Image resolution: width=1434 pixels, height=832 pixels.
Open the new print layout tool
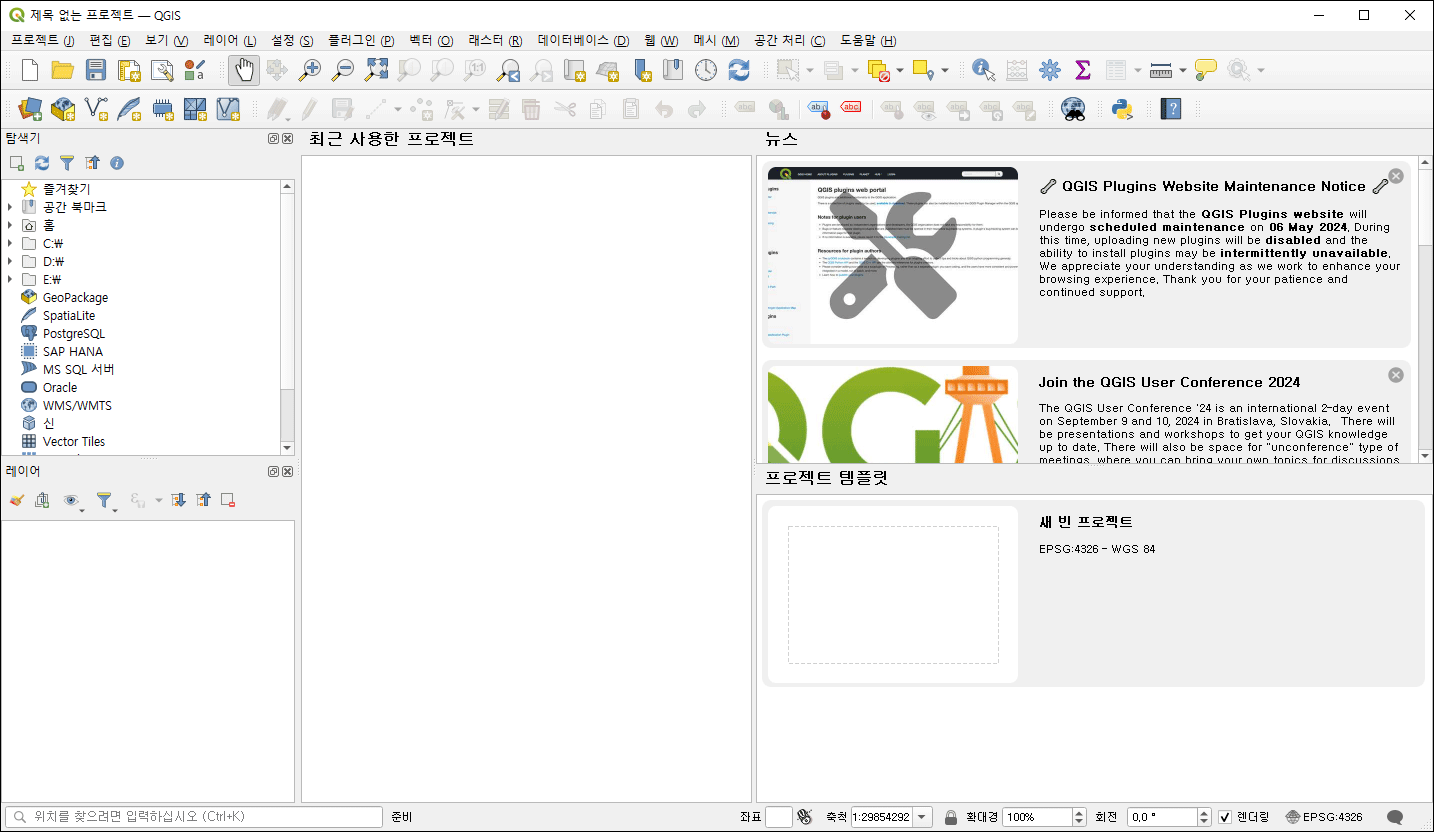pyautogui.click(x=129, y=70)
